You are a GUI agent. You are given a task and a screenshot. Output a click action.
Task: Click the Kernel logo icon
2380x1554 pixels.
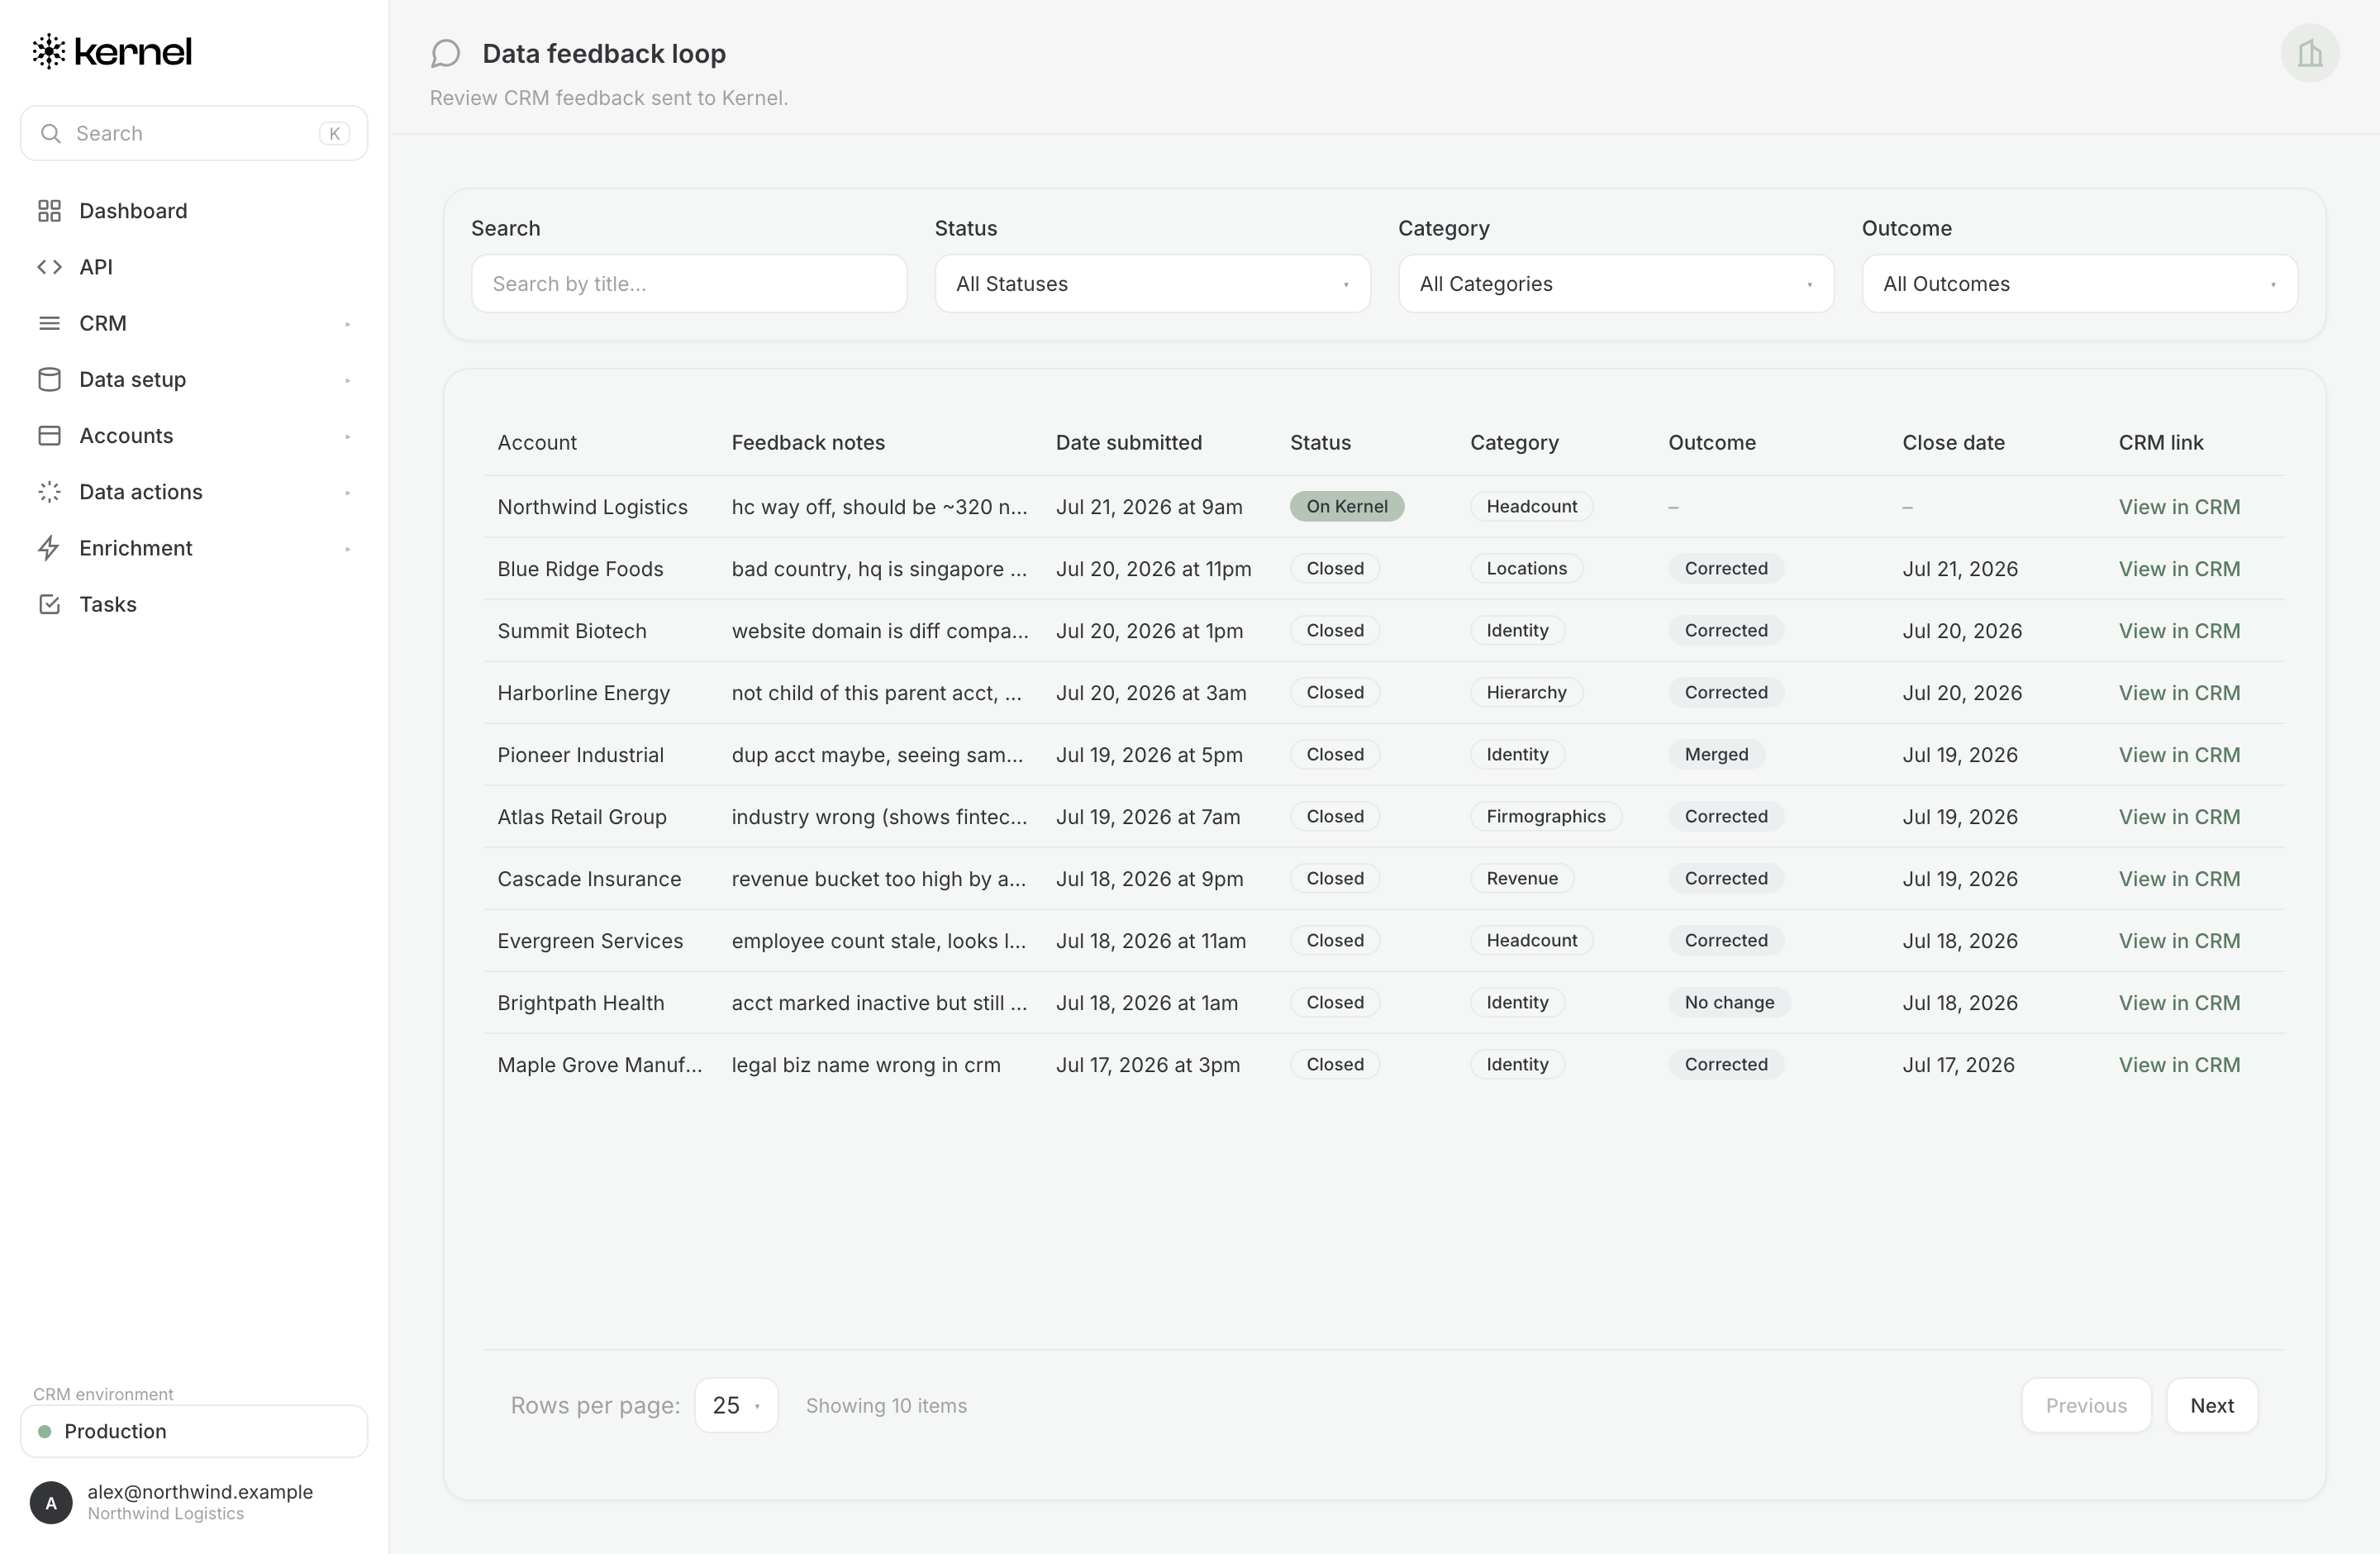click(x=49, y=51)
